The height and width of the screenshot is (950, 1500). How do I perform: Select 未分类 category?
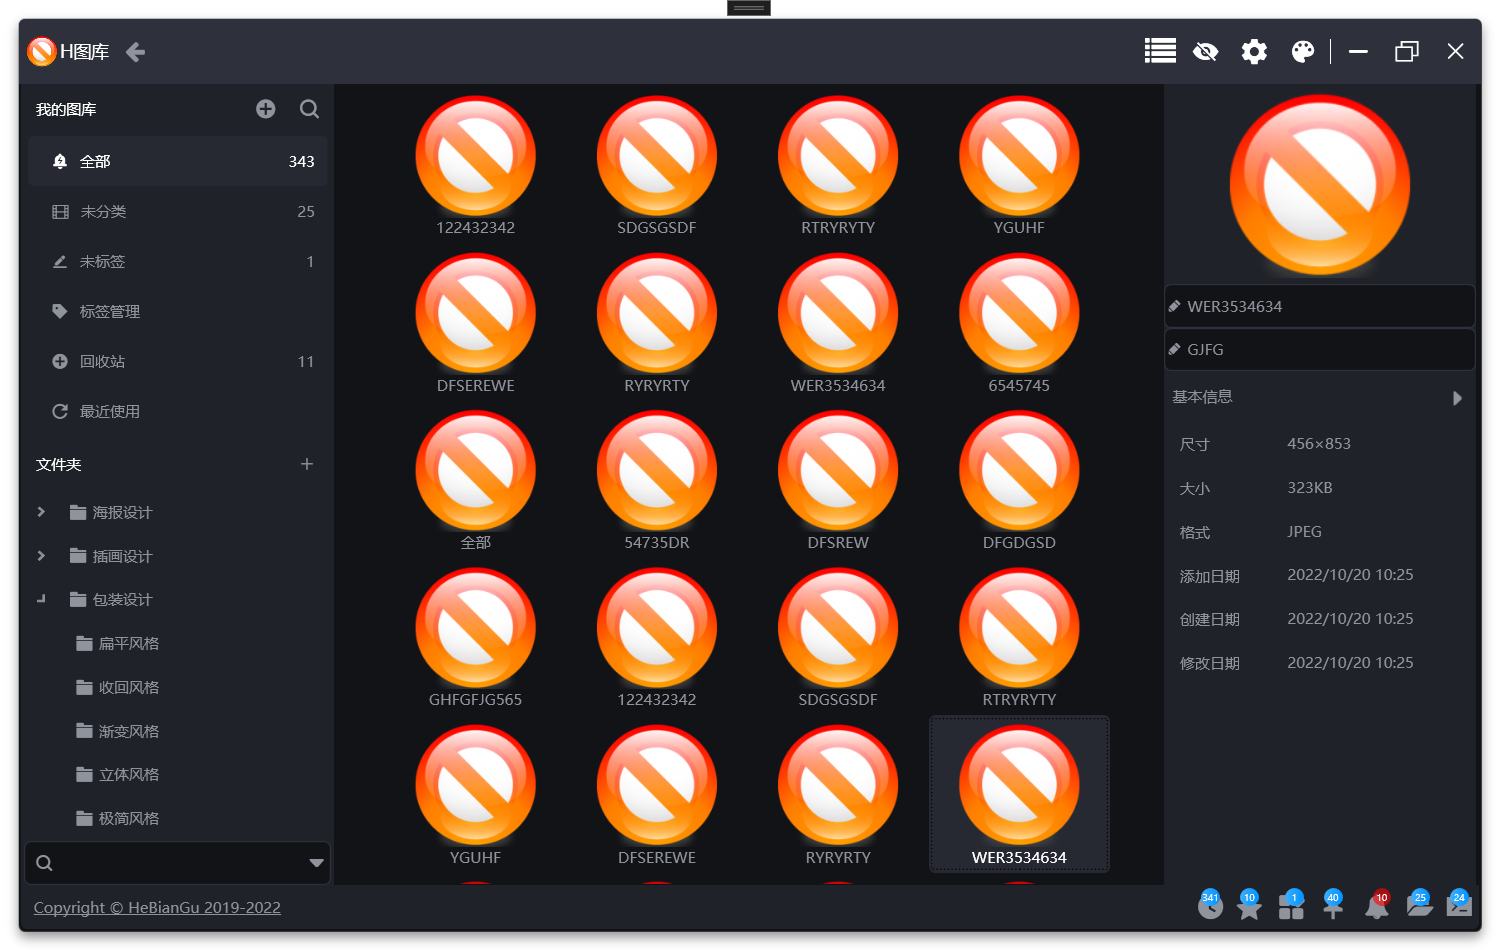177,211
